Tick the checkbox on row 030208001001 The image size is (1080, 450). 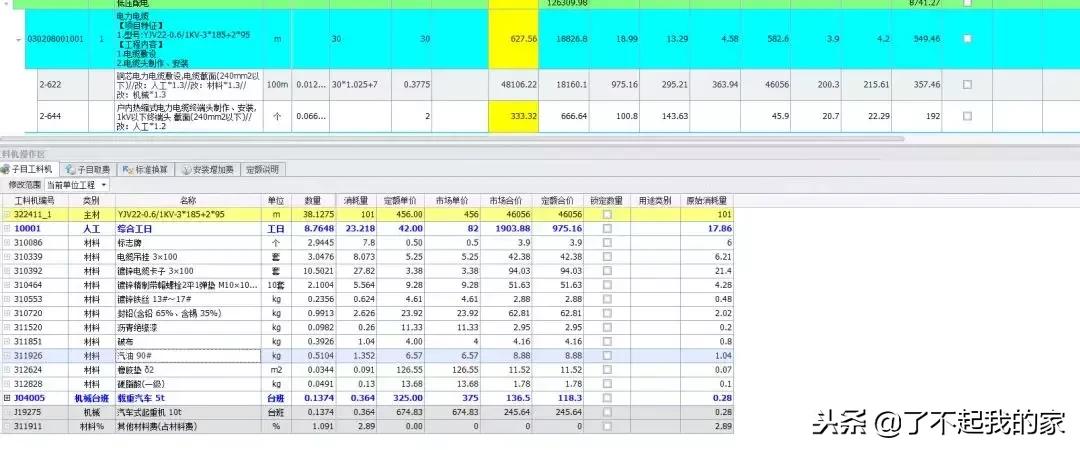point(967,39)
